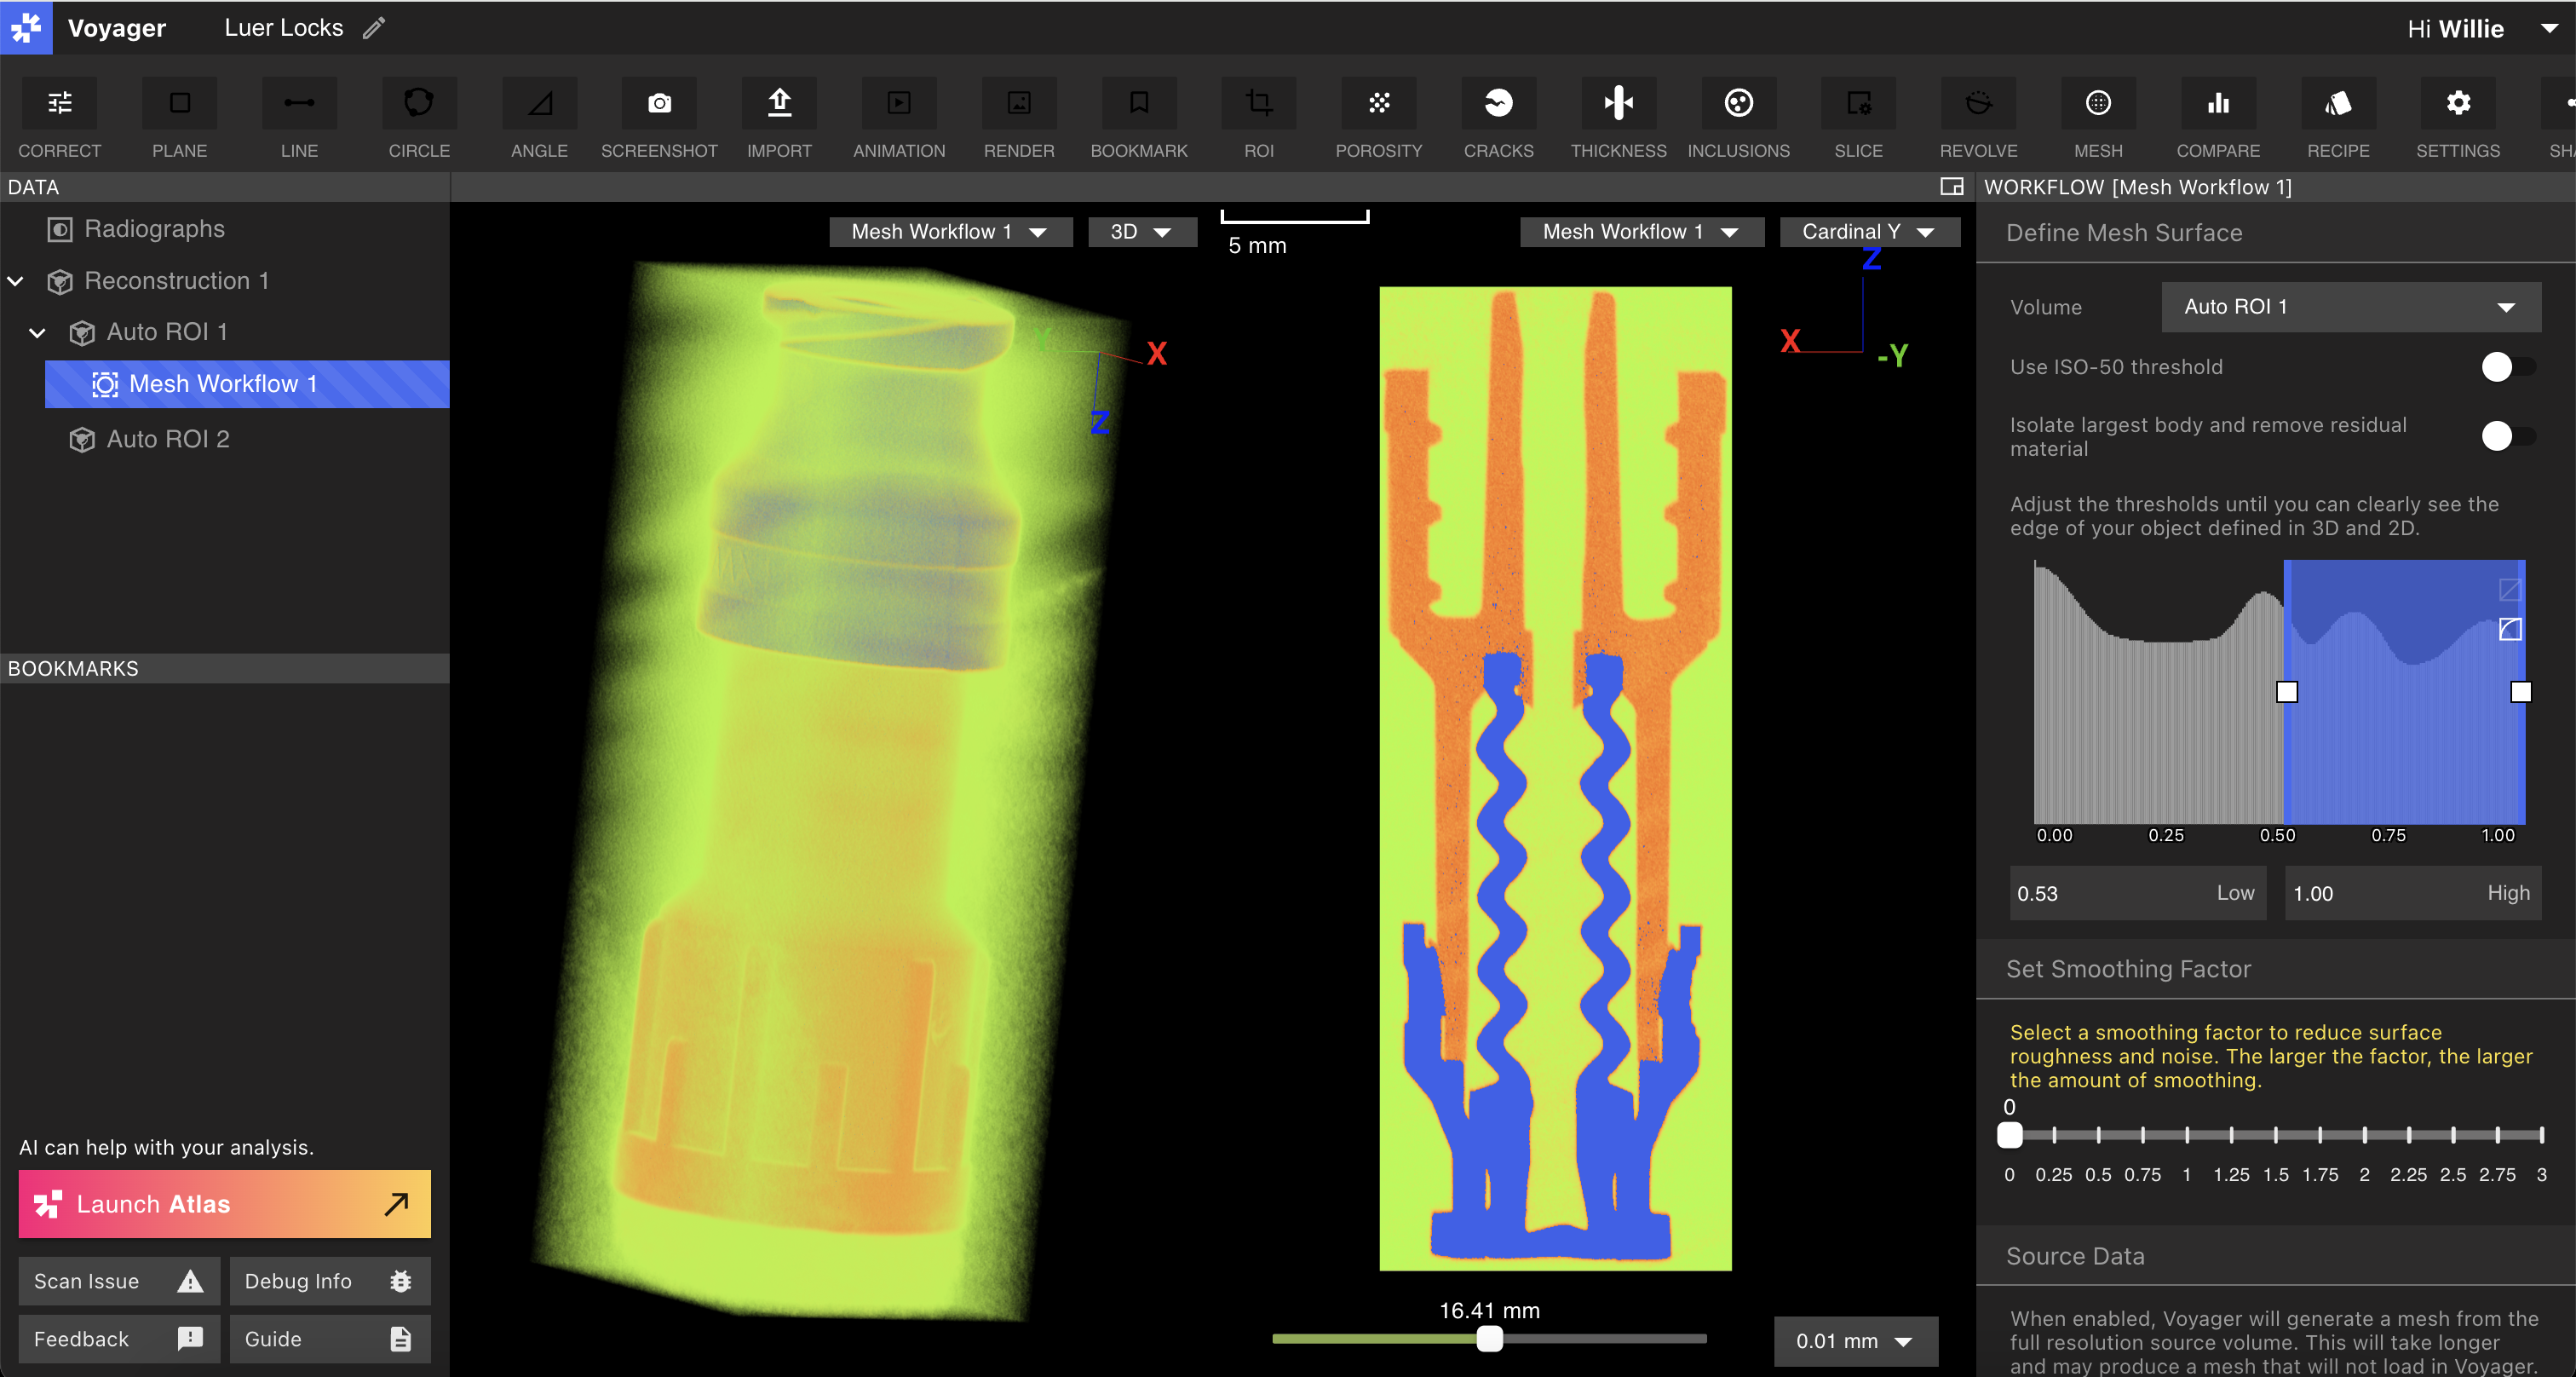Open the Thickness tool
The width and height of the screenshot is (2576, 1377).
point(1618,118)
